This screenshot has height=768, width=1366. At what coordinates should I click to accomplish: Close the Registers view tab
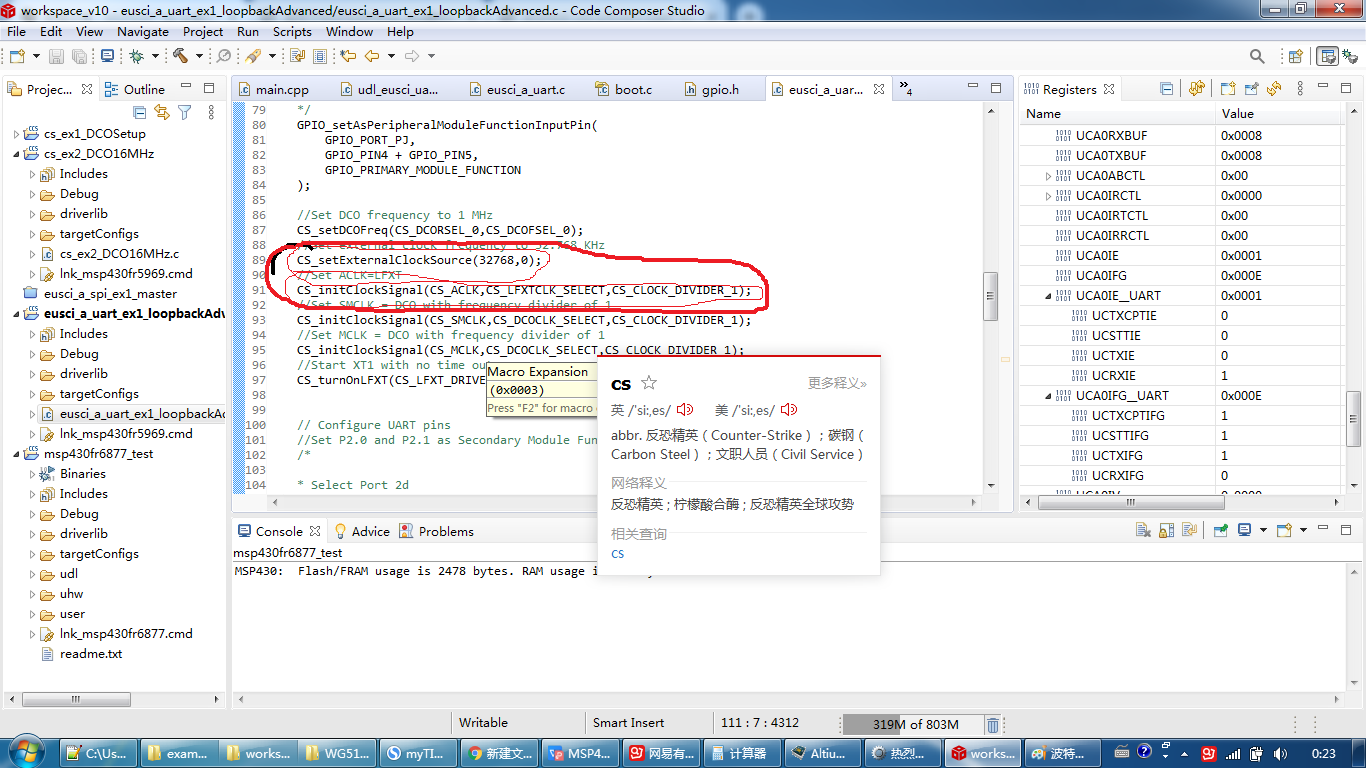click(1109, 89)
